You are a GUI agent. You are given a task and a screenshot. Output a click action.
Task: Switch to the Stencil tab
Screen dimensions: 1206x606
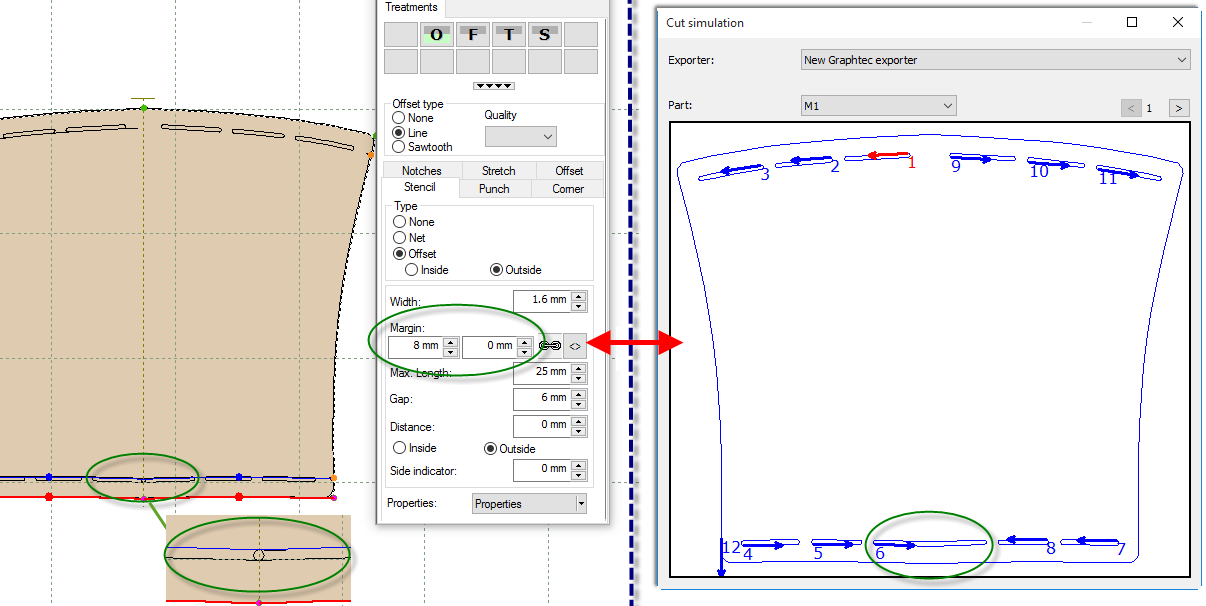pos(420,188)
